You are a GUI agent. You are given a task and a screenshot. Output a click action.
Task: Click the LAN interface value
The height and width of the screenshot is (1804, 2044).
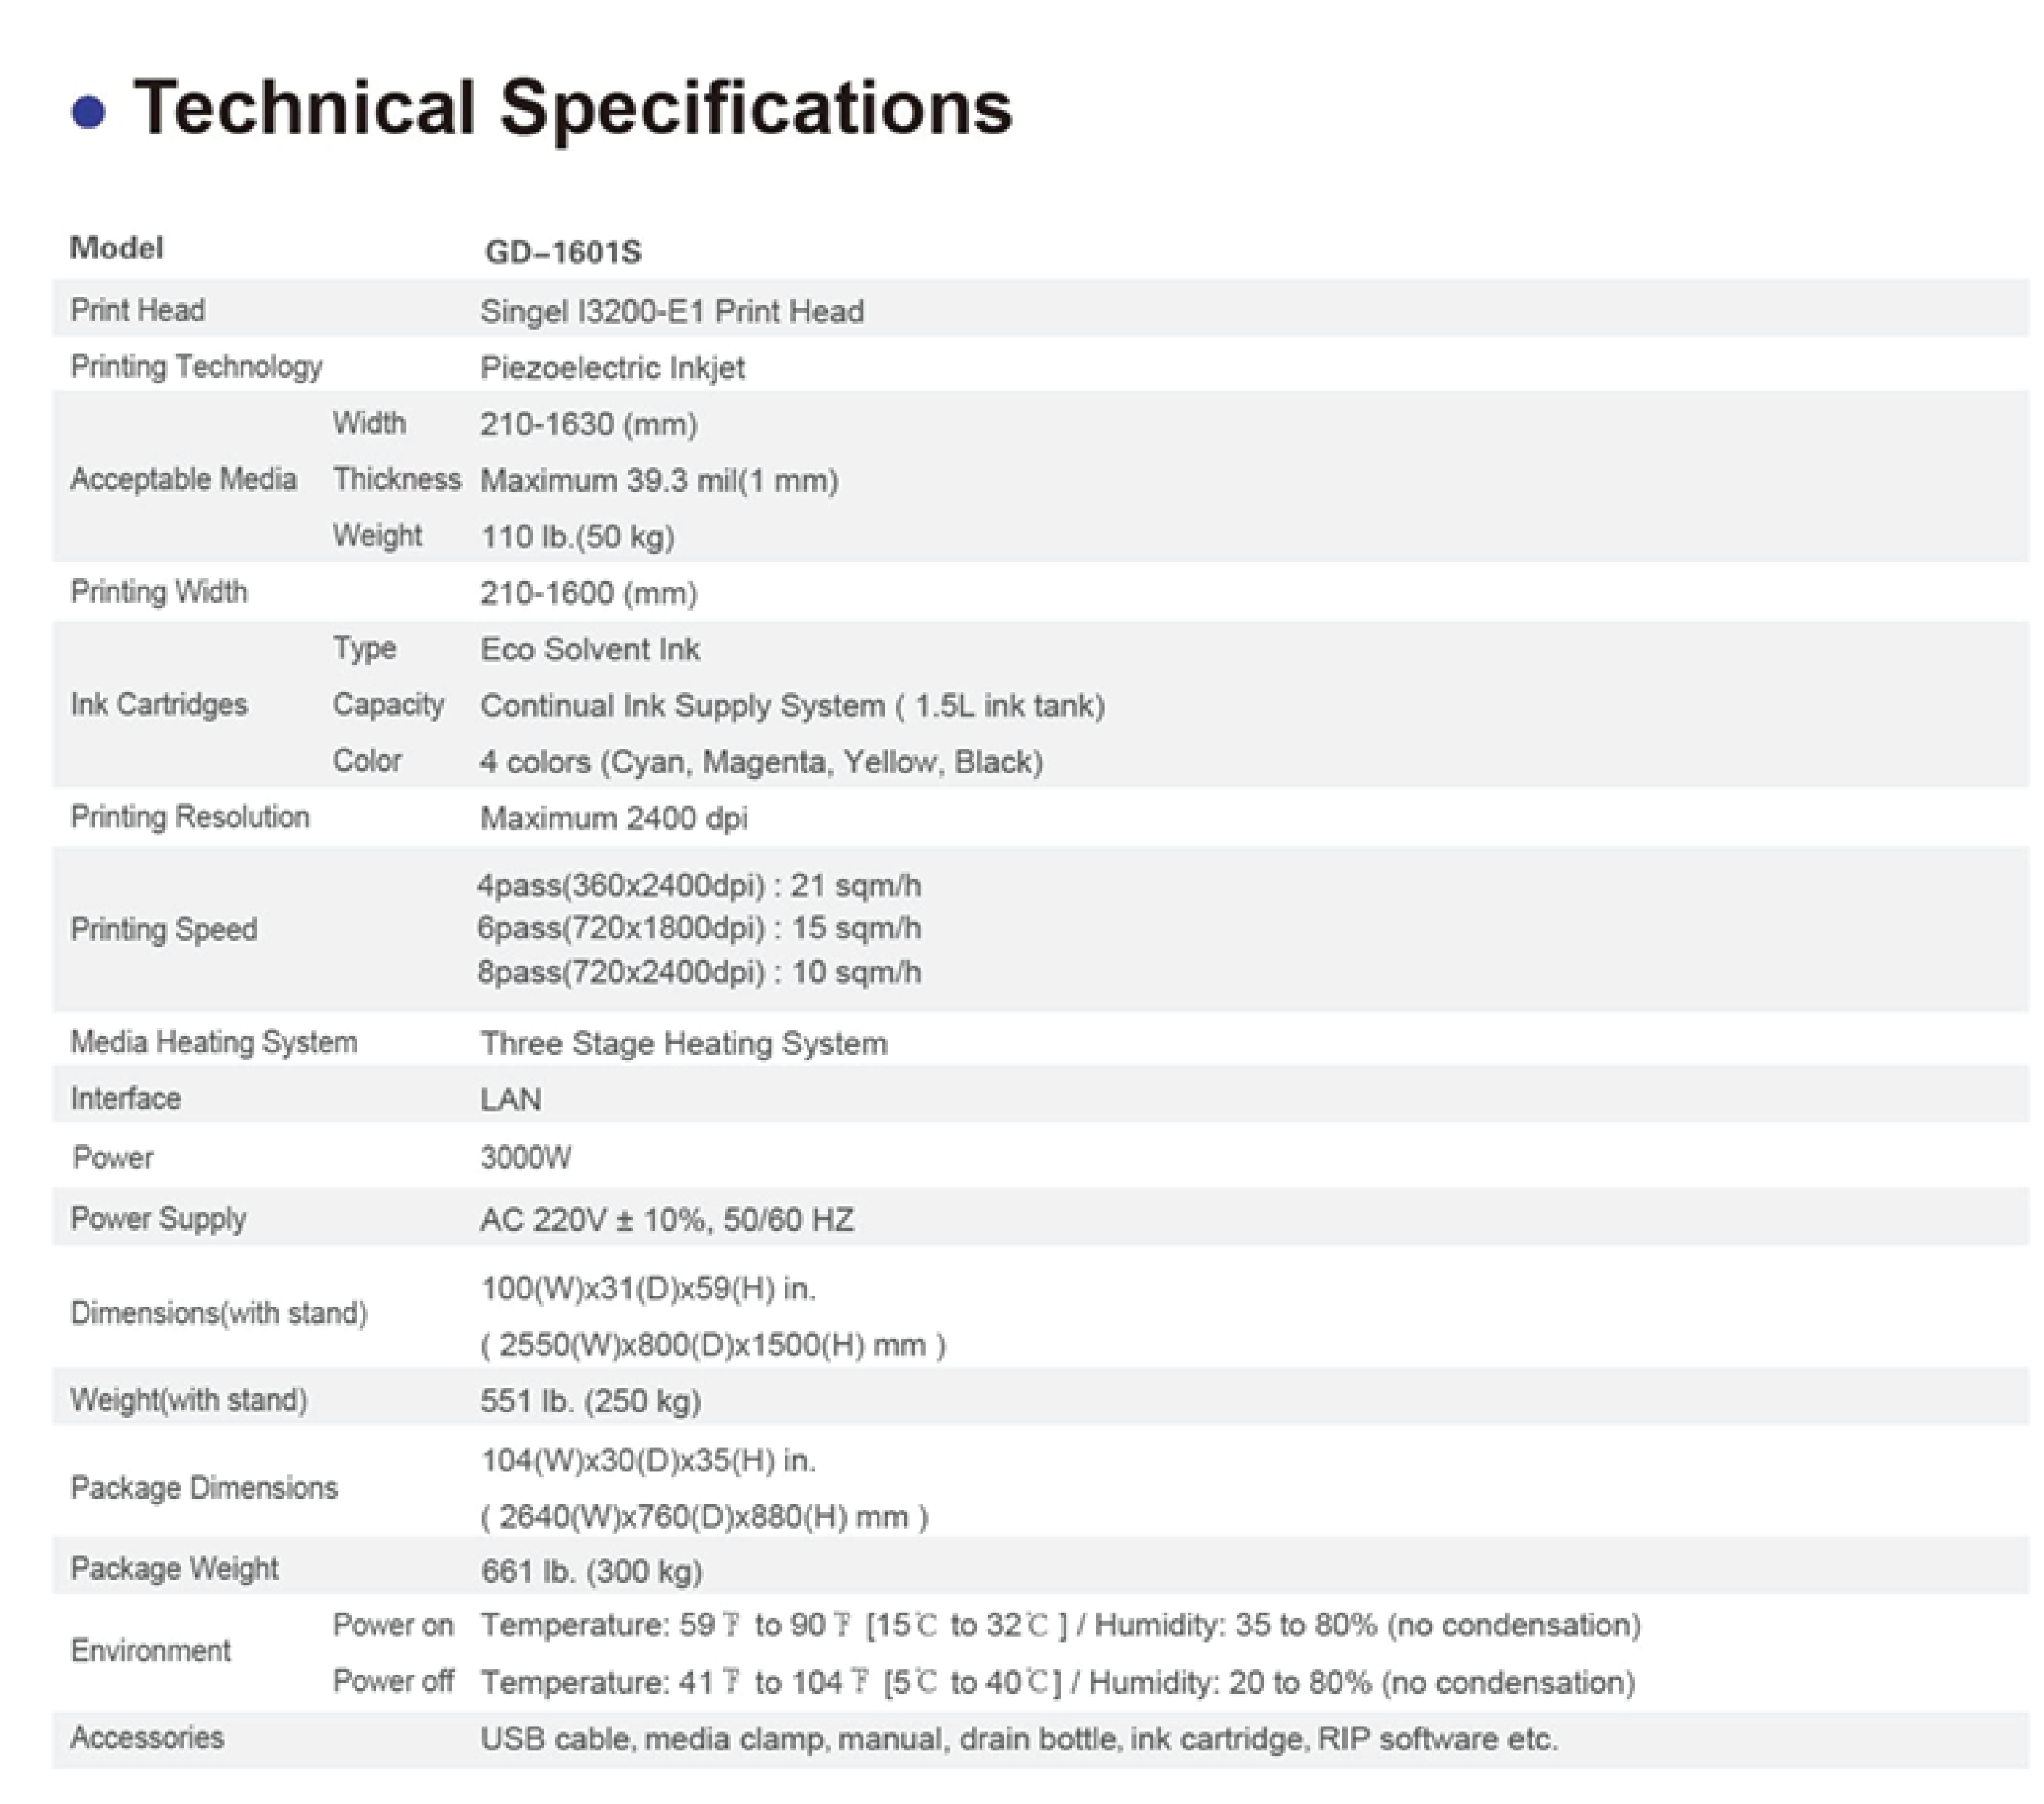coord(510,1099)
